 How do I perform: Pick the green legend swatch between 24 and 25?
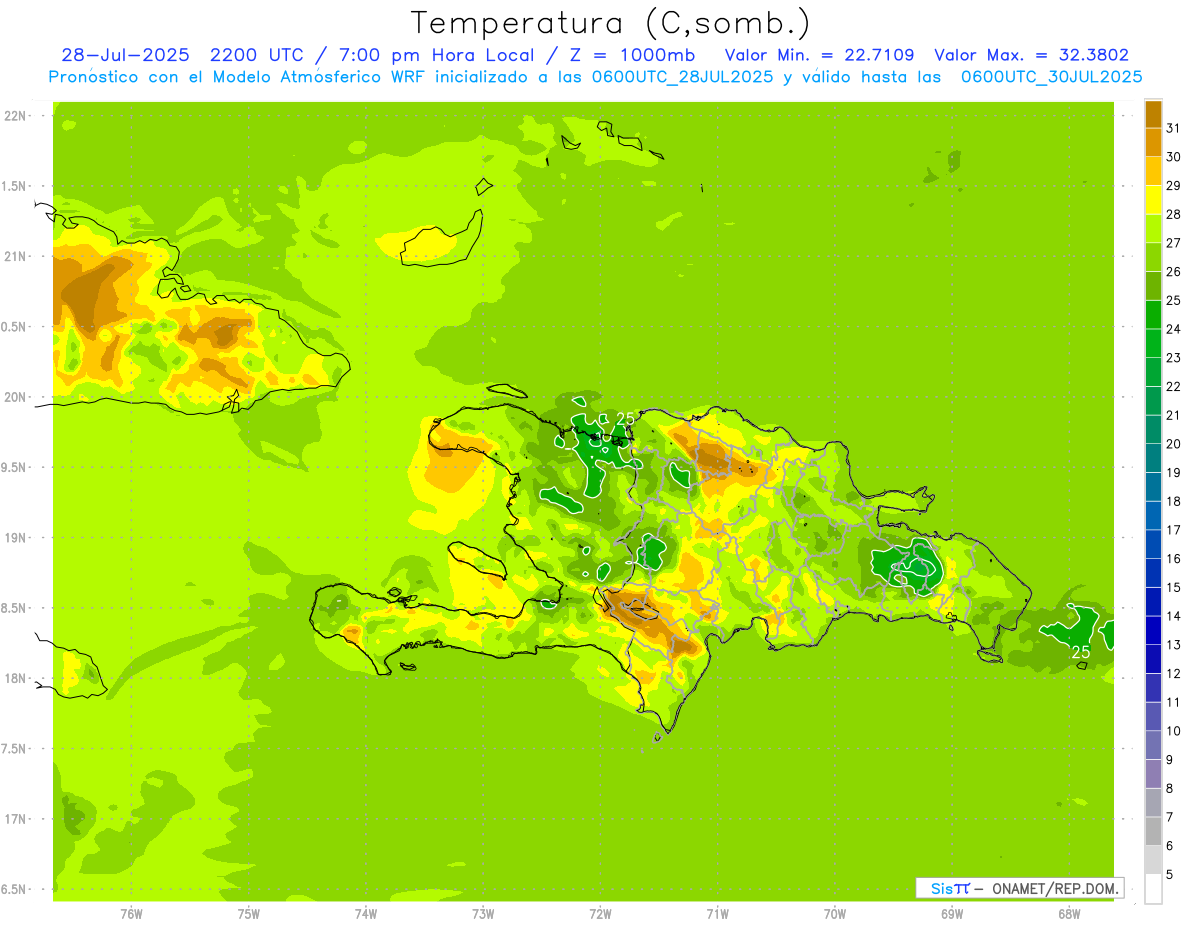click(1153, 315)
